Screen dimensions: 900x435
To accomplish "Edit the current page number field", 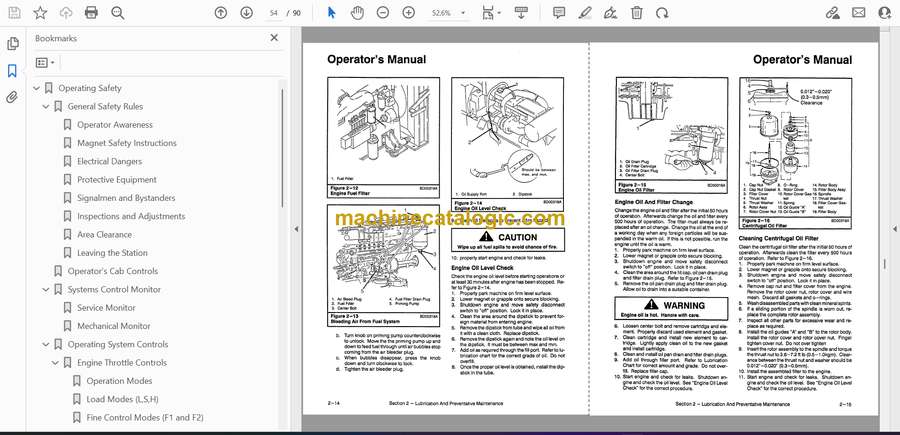I will pyautogui.click(x=274, y=13).
